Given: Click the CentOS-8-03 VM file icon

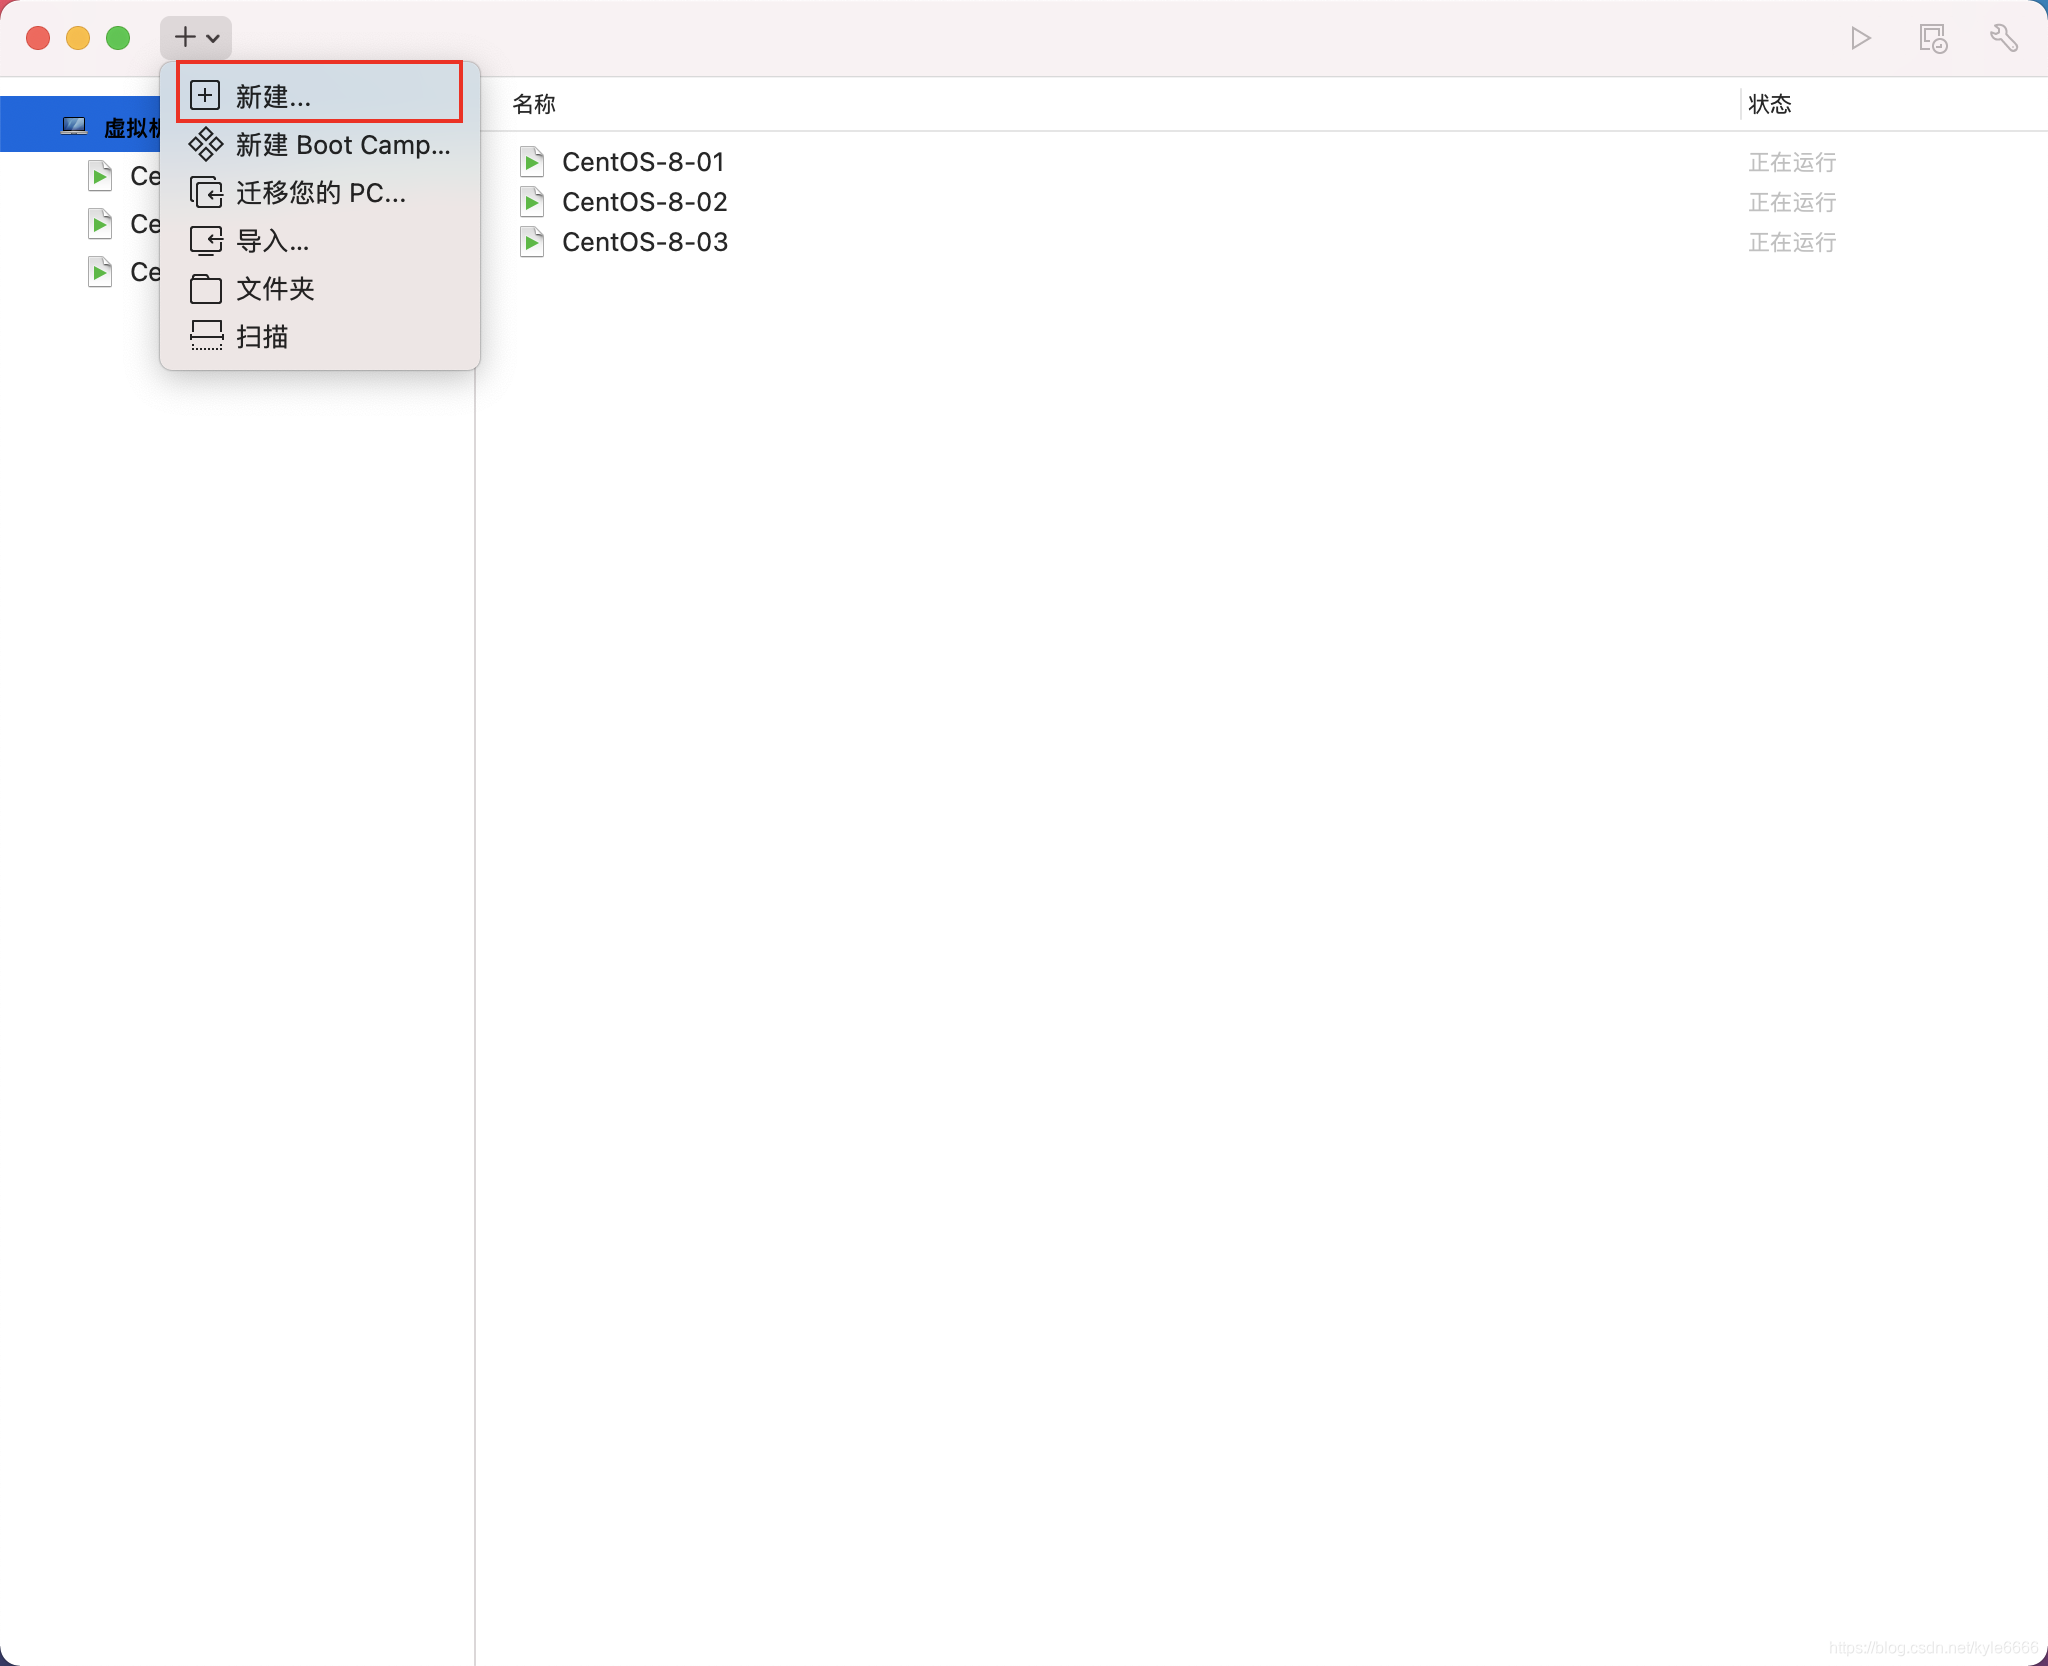Looking at the screenshot, I should (532, 242).
